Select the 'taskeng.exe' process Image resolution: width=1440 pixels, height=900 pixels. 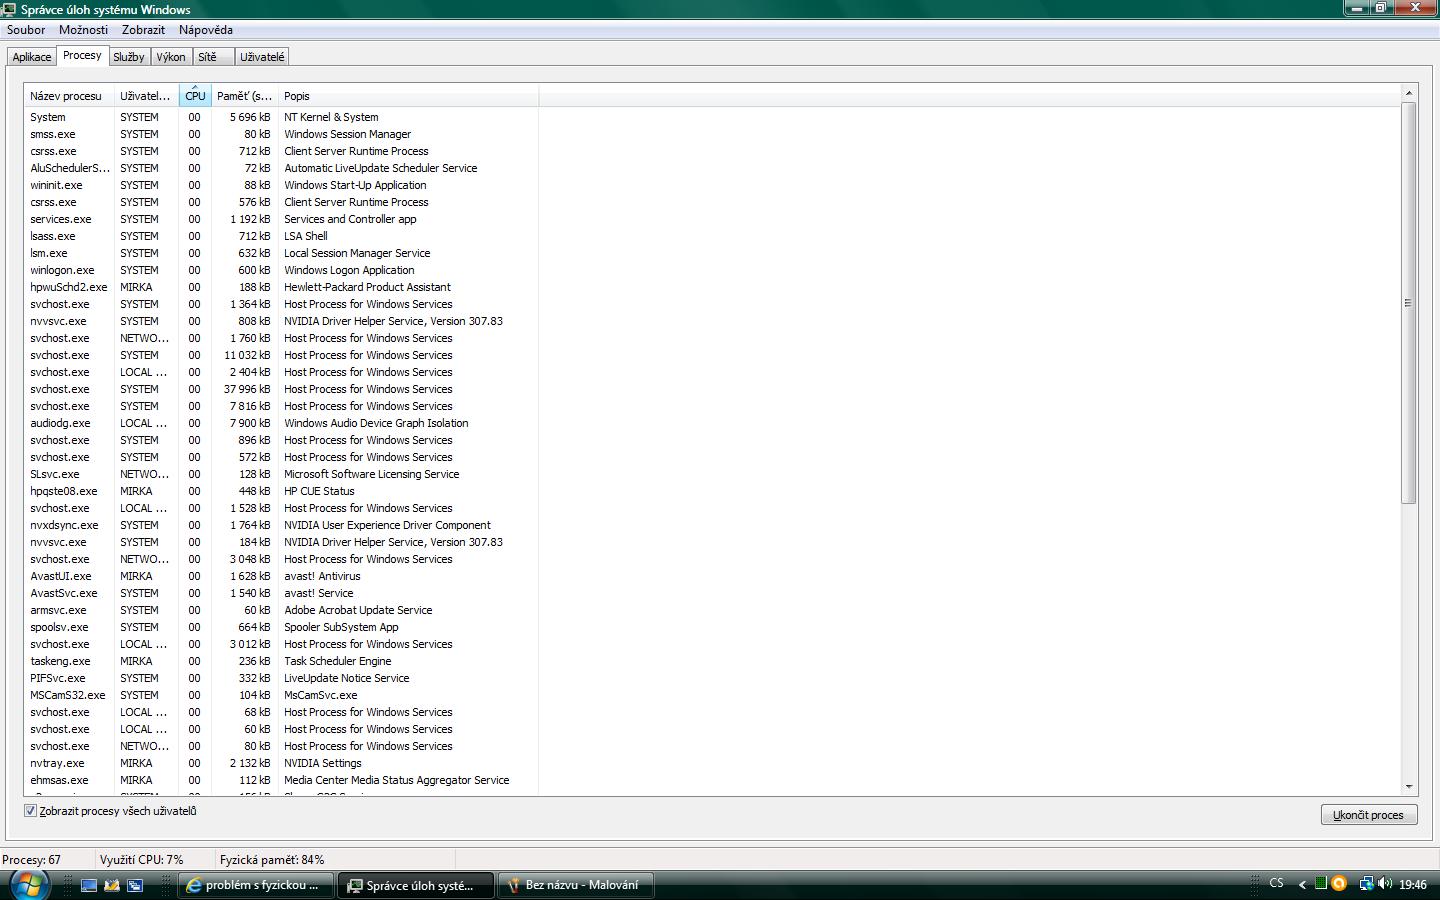pyautogui.click(x=281, y=661)
